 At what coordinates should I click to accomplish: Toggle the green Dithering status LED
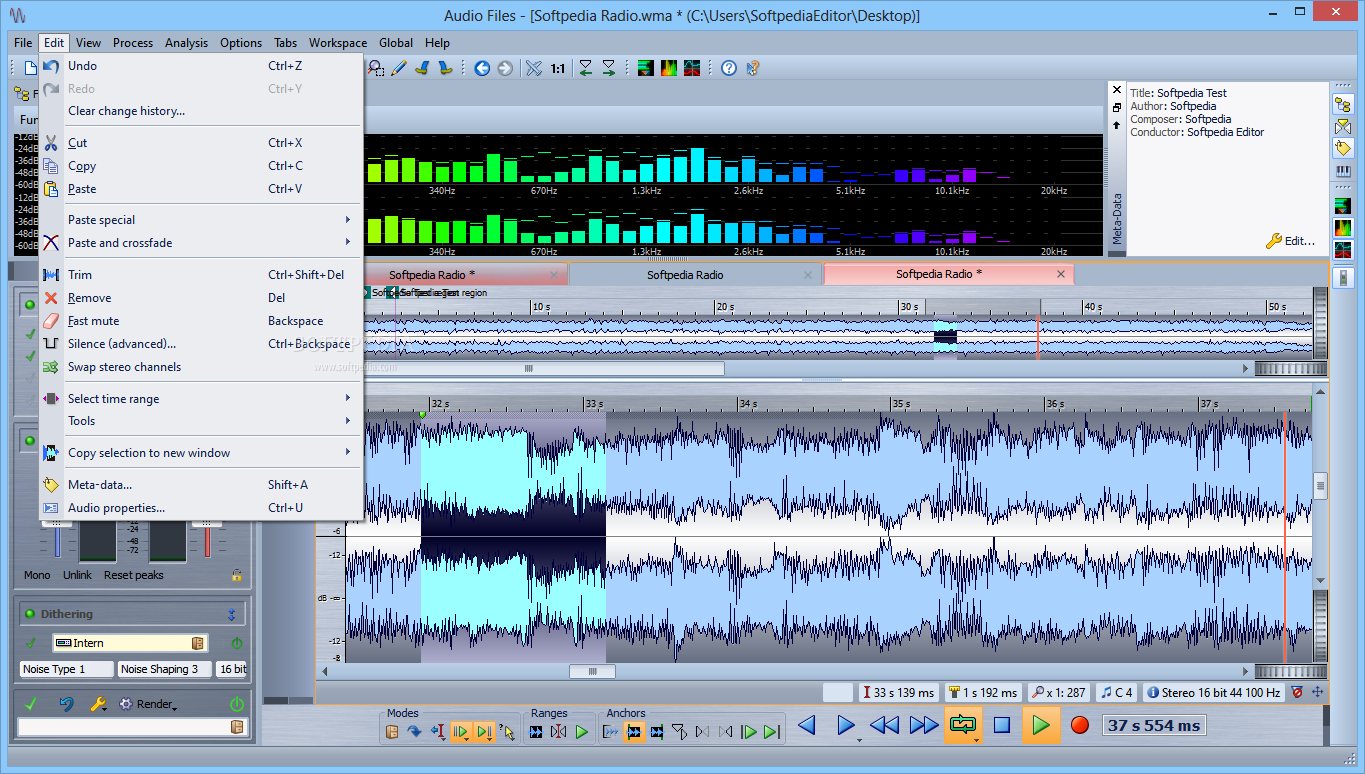[x=30, y=614]
